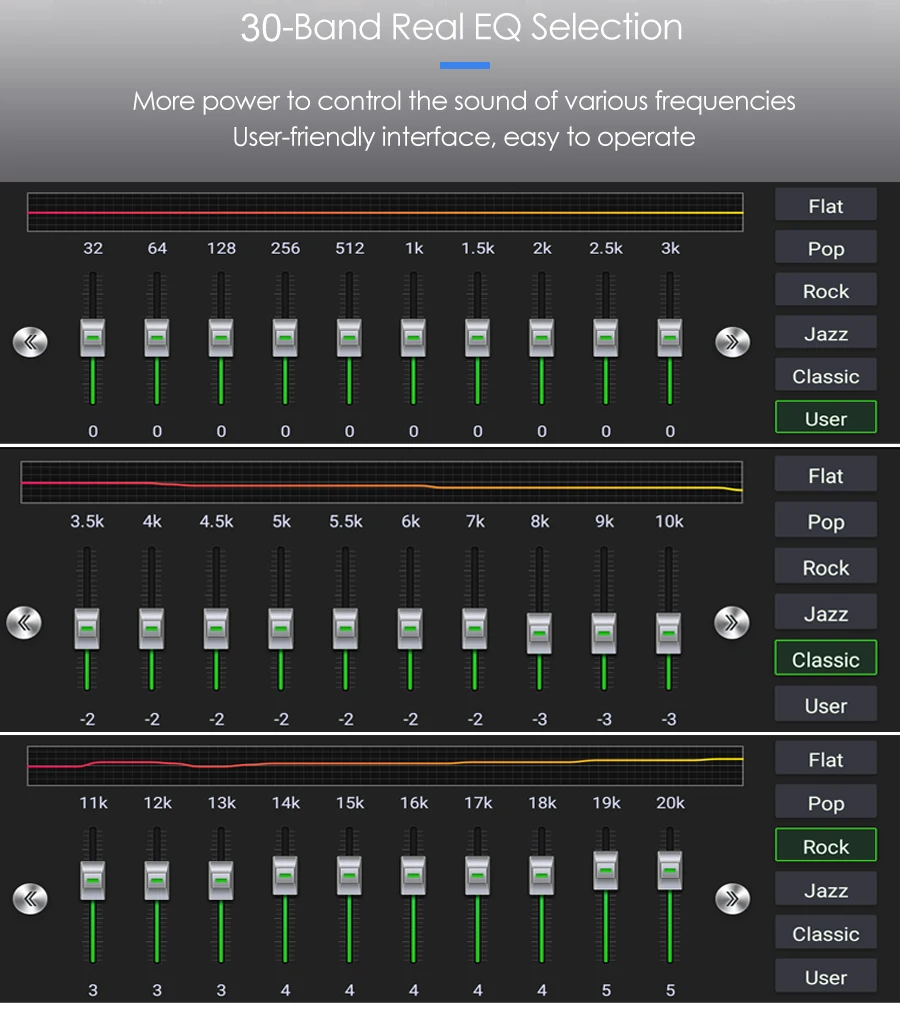Choose the Rock preset in the top panel
This screenshot has height=1009, width=900.
pos(825,290)
